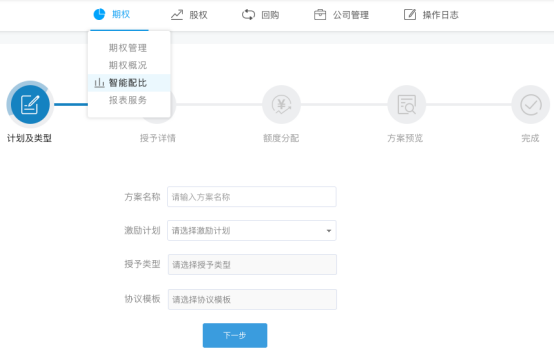Click the 方案预览 step label

pos(405,138)
